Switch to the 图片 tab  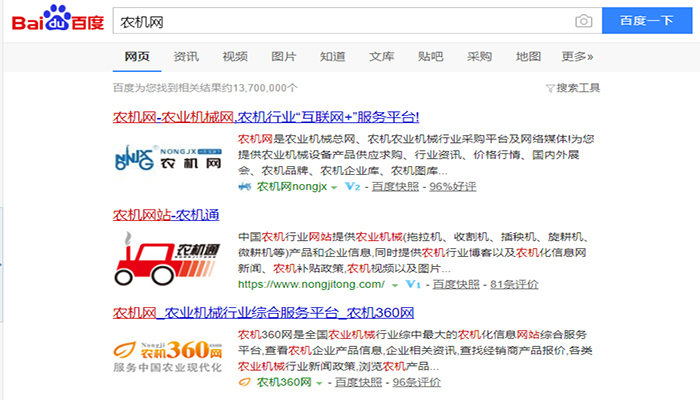pos(284,56)
